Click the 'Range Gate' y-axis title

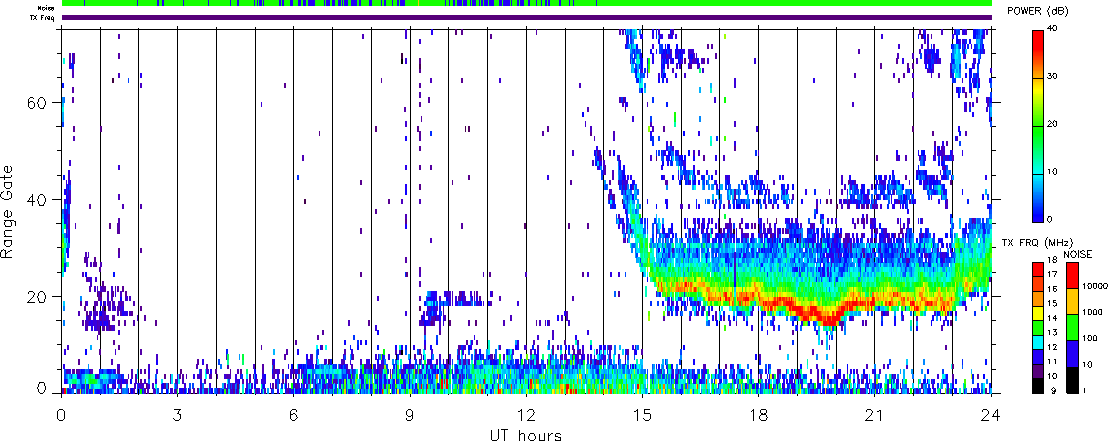coord(8,211)
